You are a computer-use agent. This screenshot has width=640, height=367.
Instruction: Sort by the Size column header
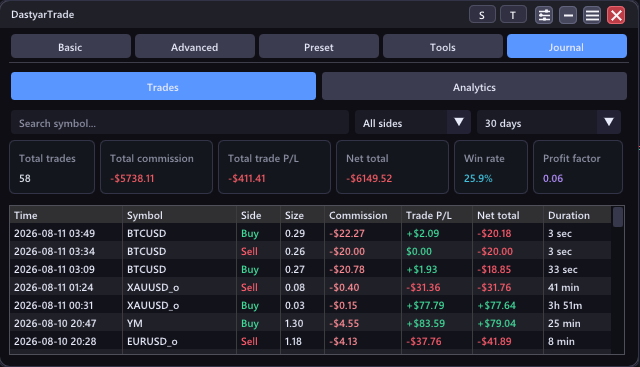tap(302, 215)
